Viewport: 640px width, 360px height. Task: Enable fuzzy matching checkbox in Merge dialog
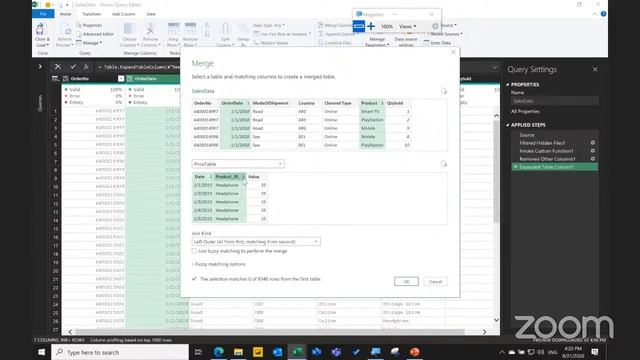point(194,251)
